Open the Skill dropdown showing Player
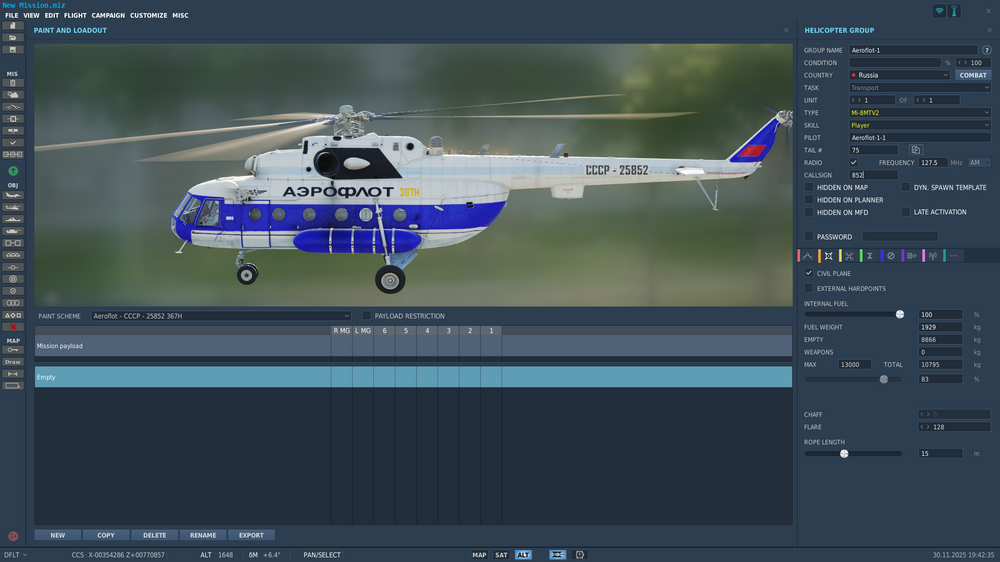 (920, 125)
